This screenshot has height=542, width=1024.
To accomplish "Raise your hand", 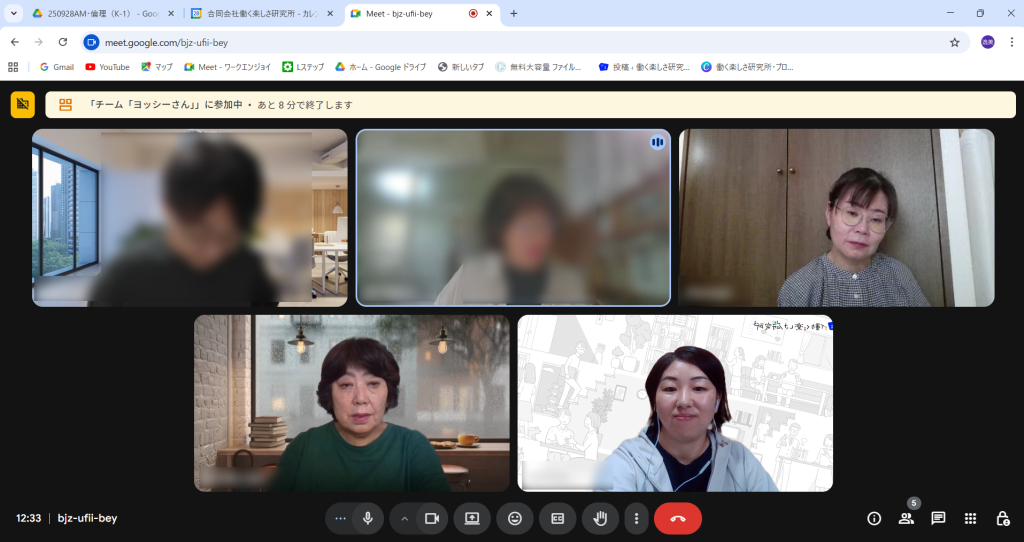I will coord(601,518).
